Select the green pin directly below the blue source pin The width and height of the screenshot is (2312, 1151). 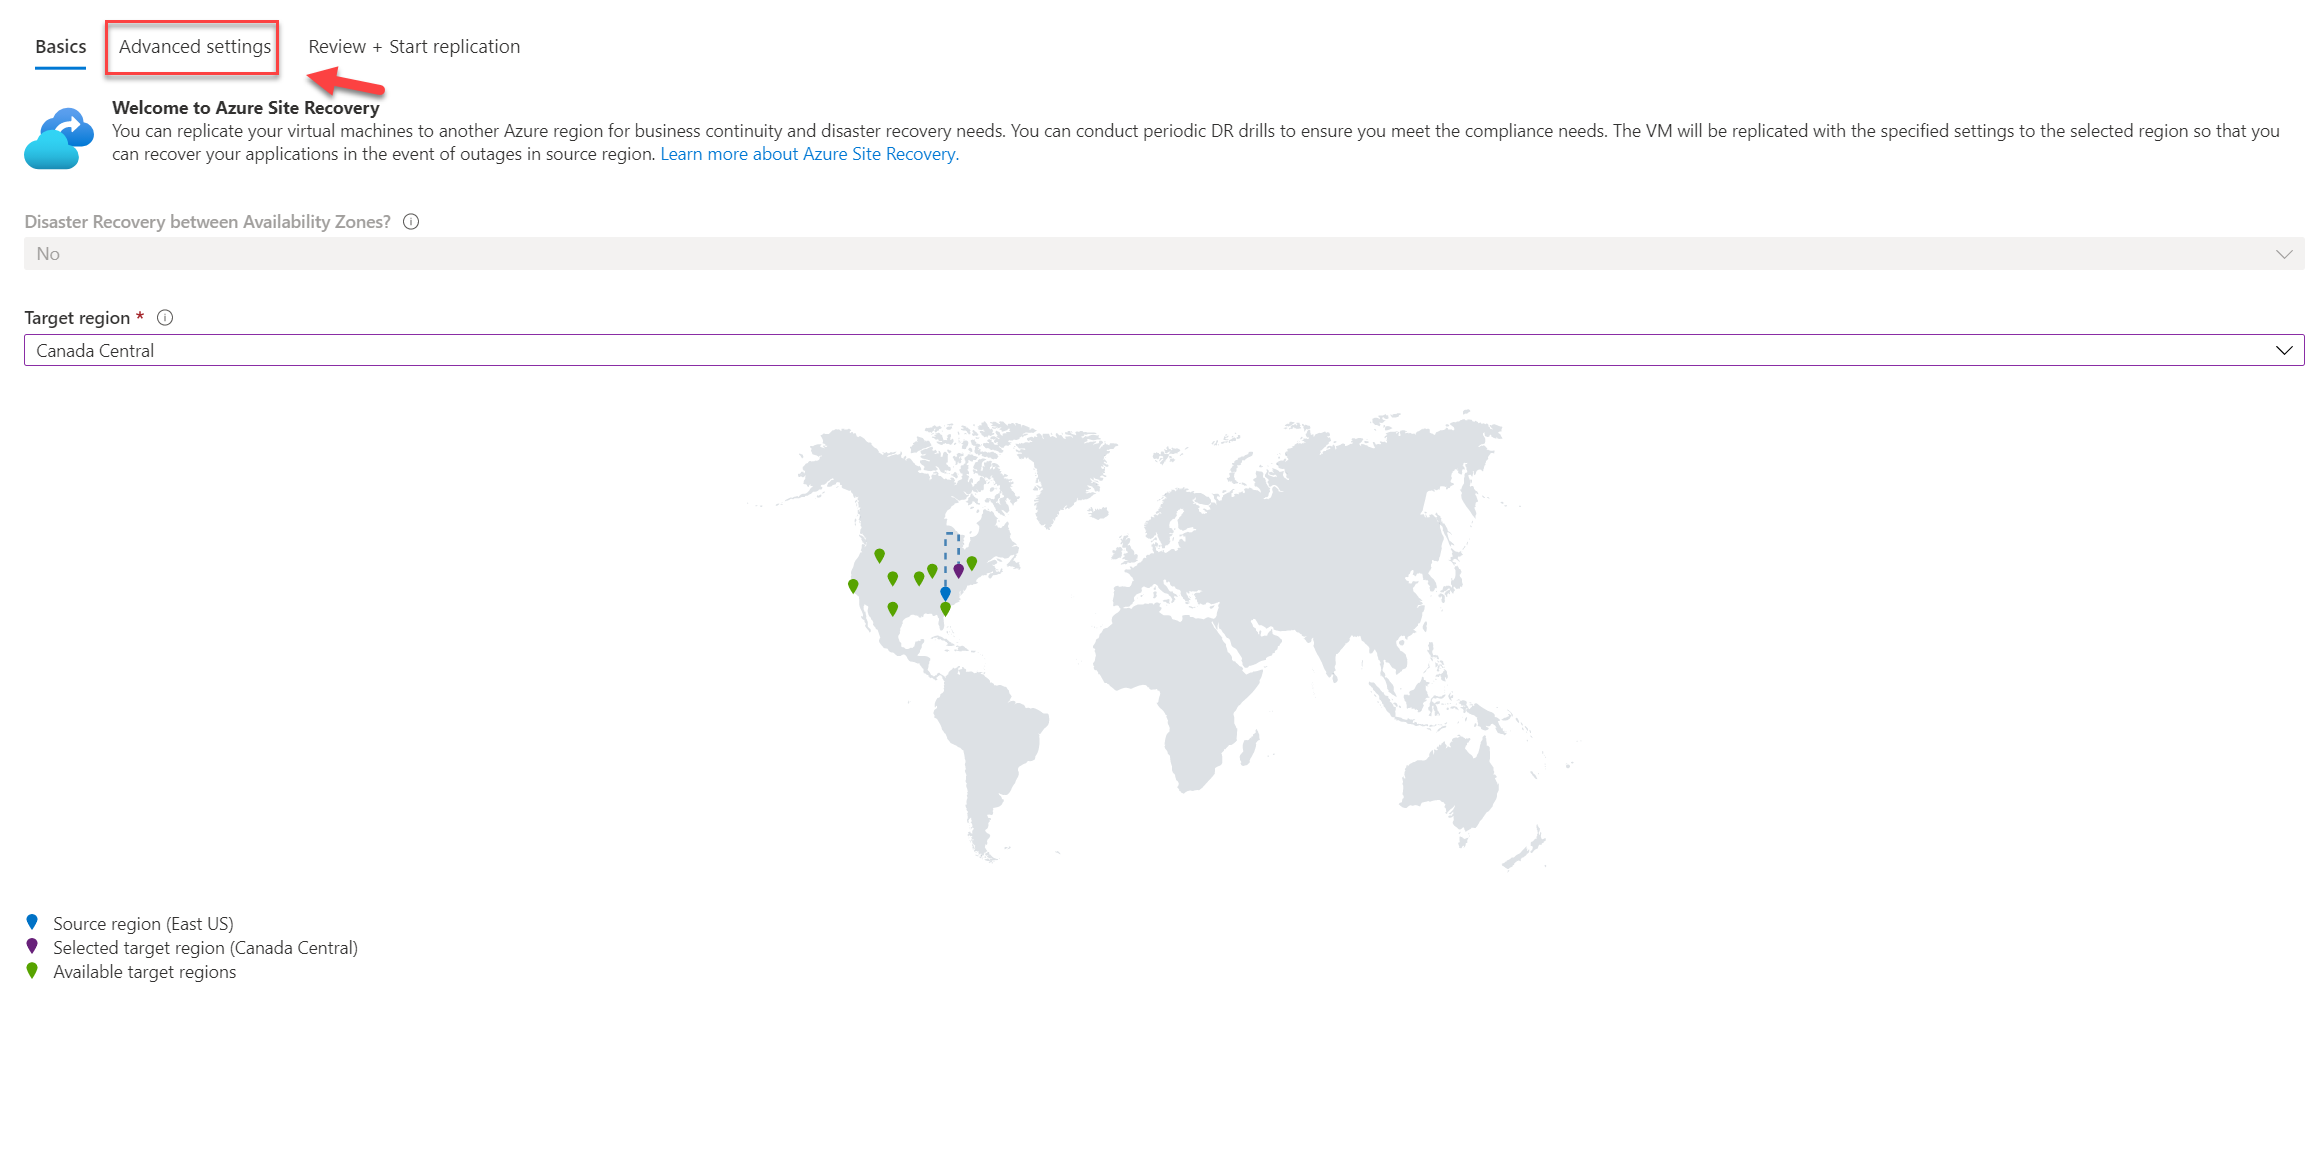click(x=945, y=608)
